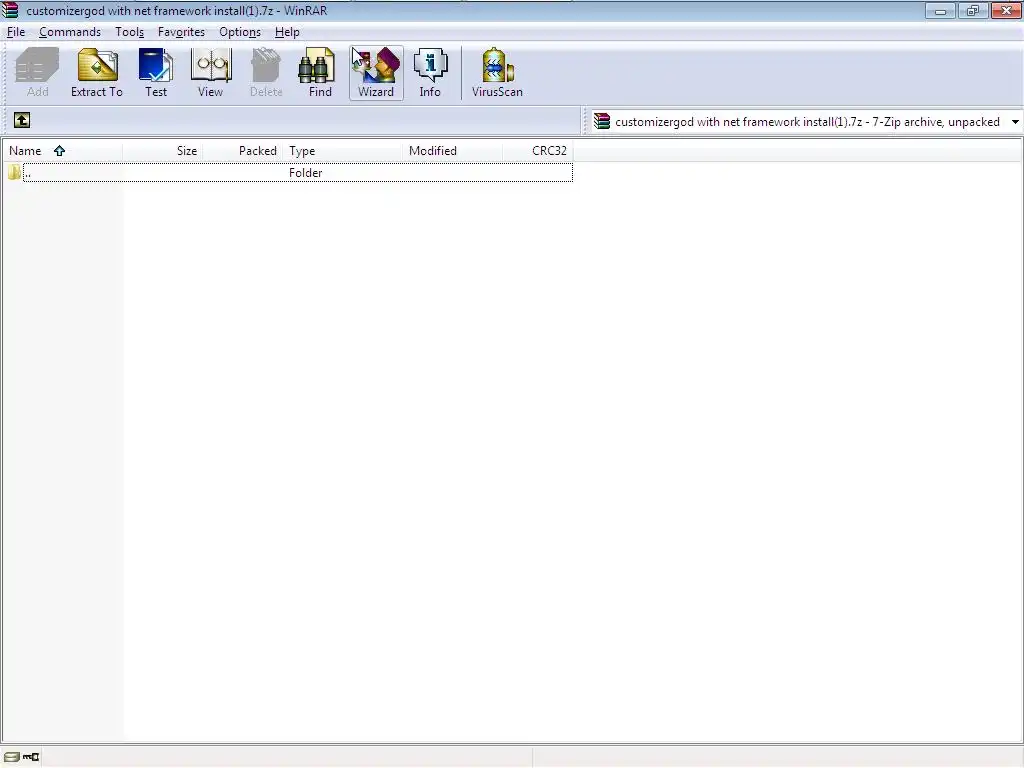Show archive Info
The image size is (1024, 768).
[430, 72]
